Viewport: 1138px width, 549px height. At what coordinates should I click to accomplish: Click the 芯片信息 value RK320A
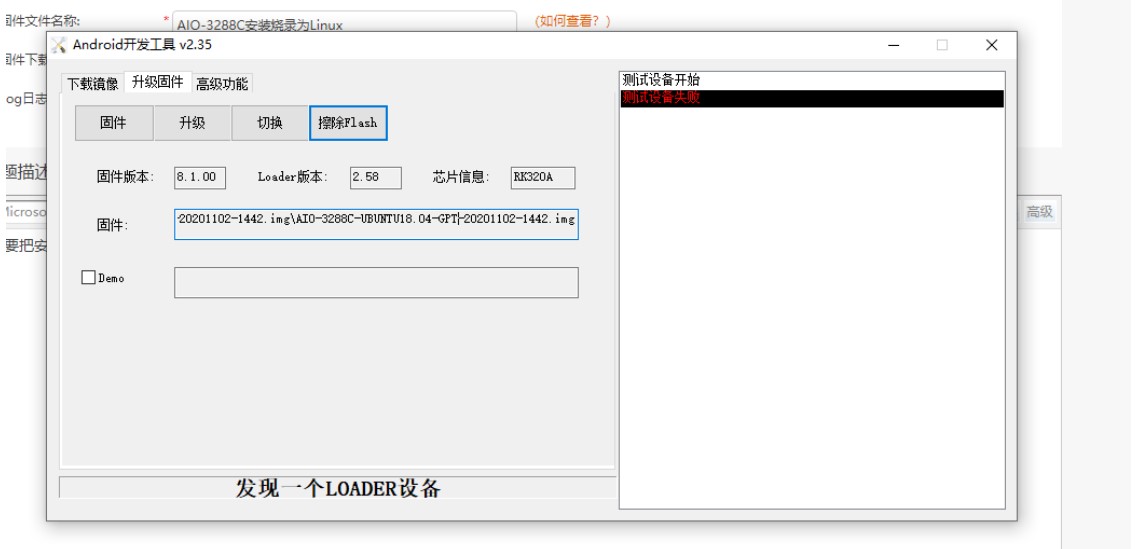tap(543, 177)
